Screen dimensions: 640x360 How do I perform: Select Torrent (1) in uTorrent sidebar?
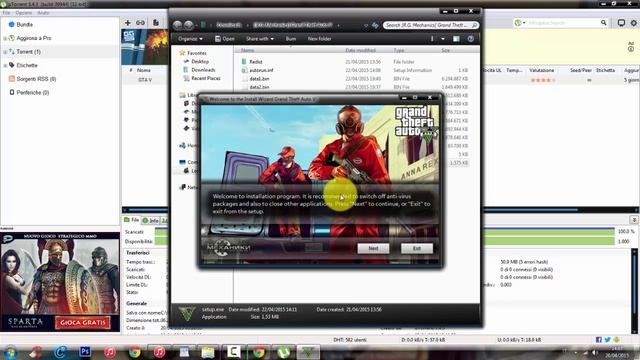(29, 52)
